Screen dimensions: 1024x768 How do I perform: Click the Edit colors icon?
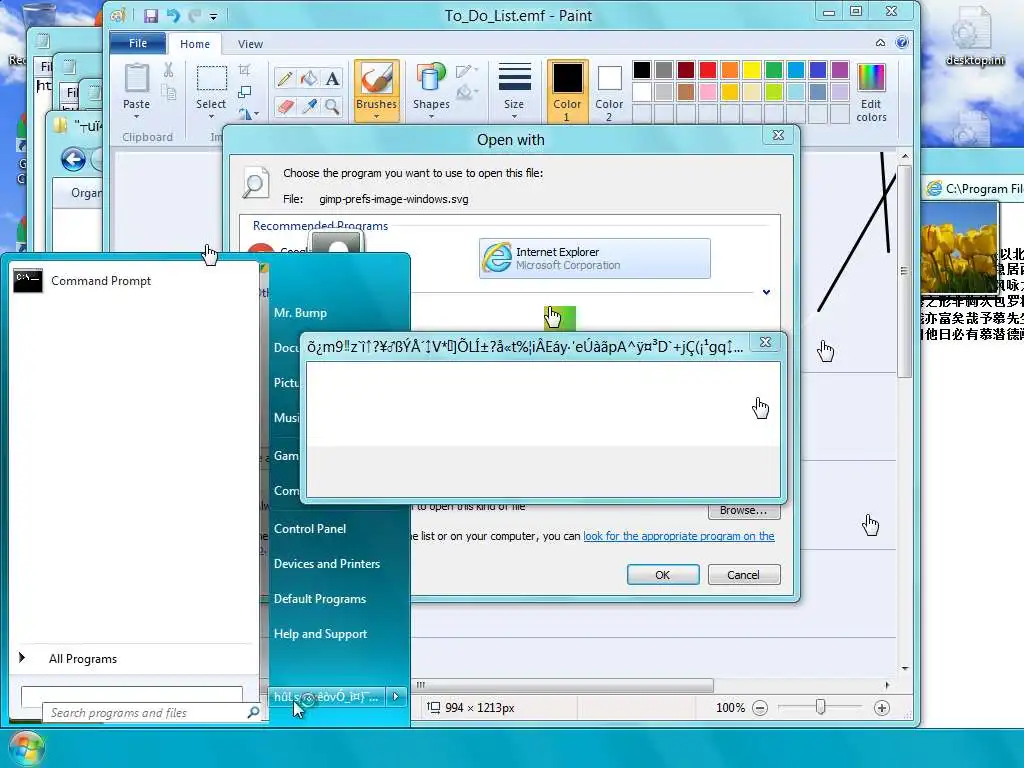tap(871, 78)
